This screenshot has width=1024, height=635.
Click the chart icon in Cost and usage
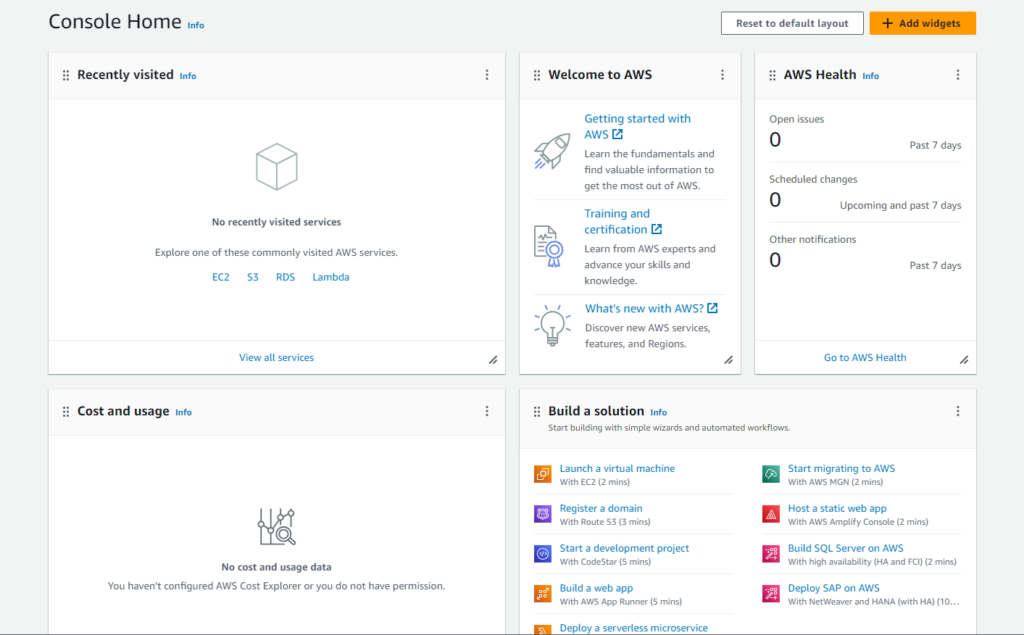pos(277,527)
